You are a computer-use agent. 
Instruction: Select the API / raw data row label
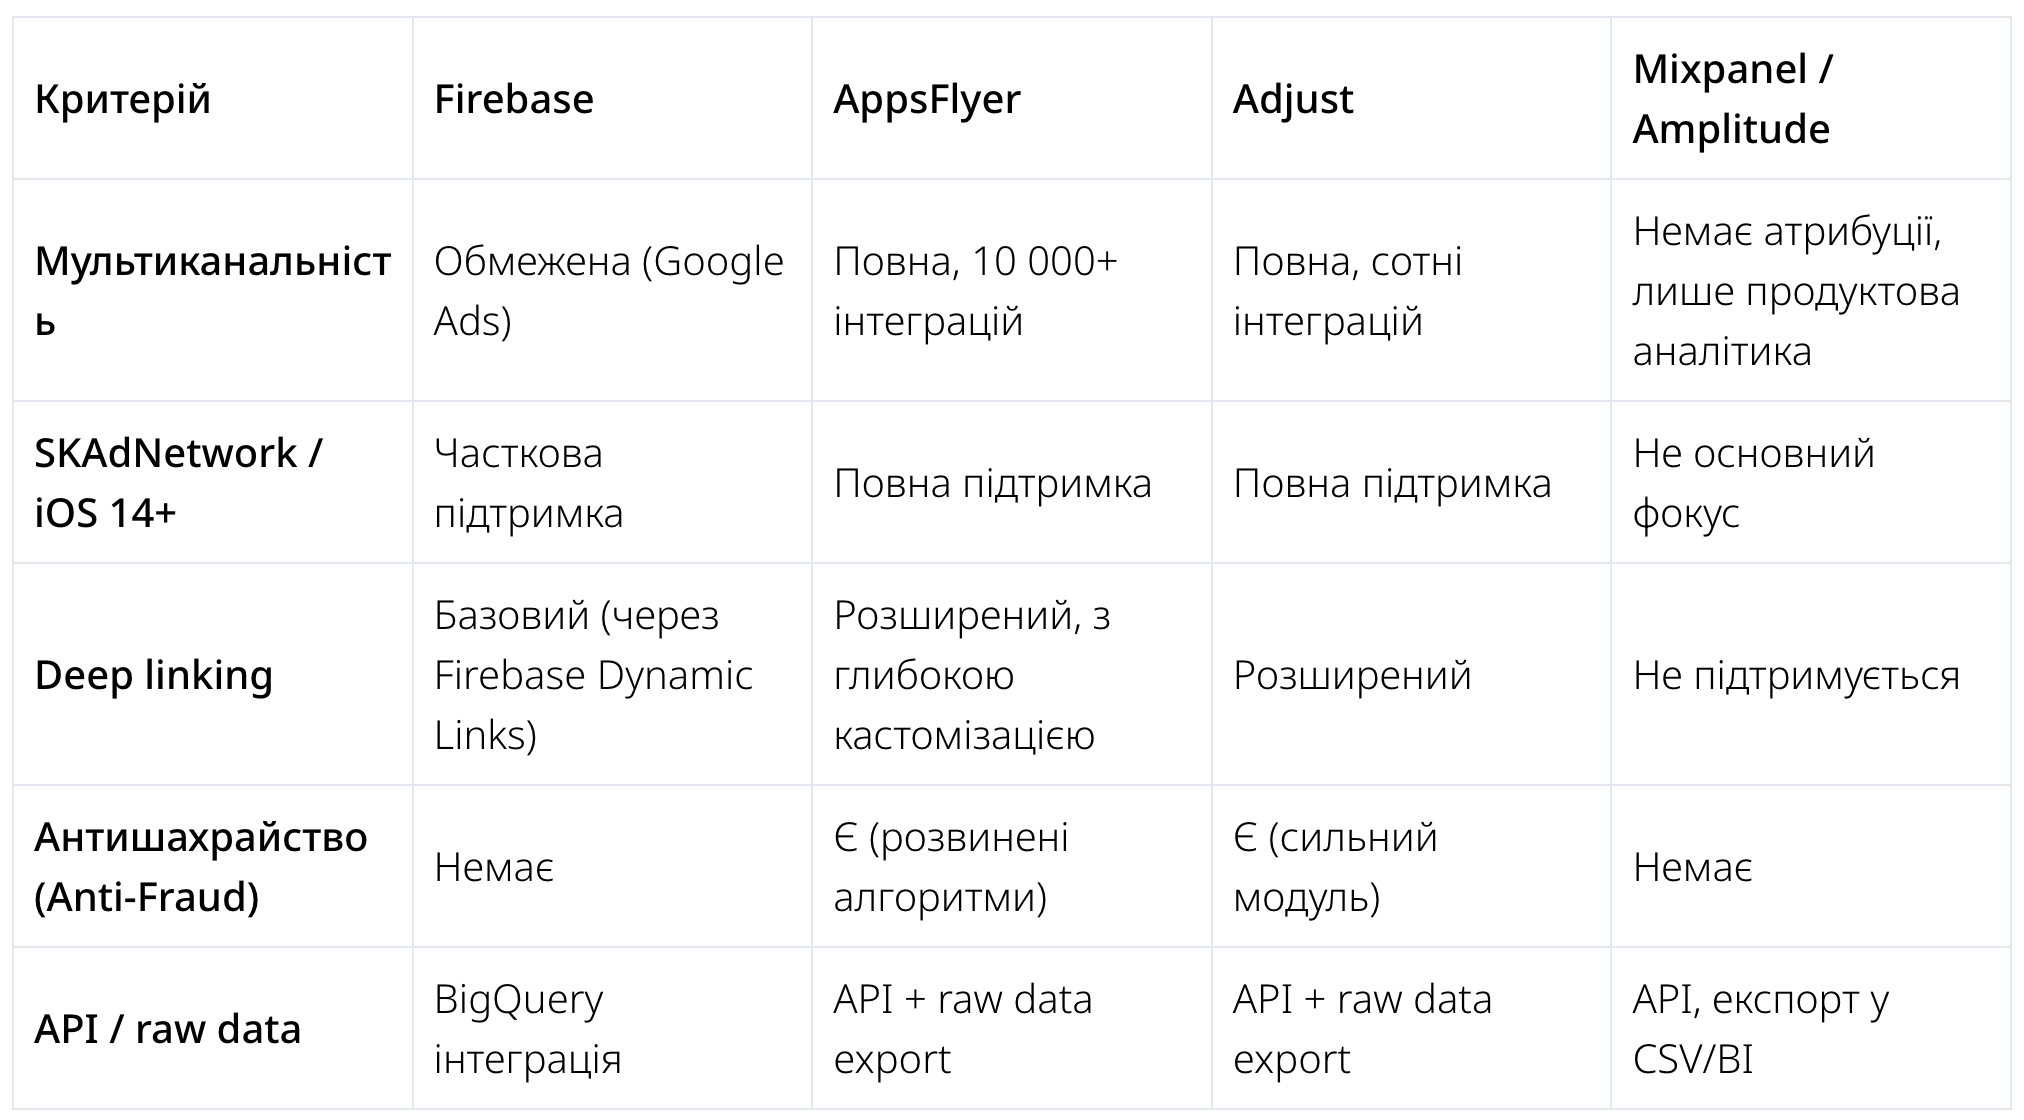[168, 1029]
